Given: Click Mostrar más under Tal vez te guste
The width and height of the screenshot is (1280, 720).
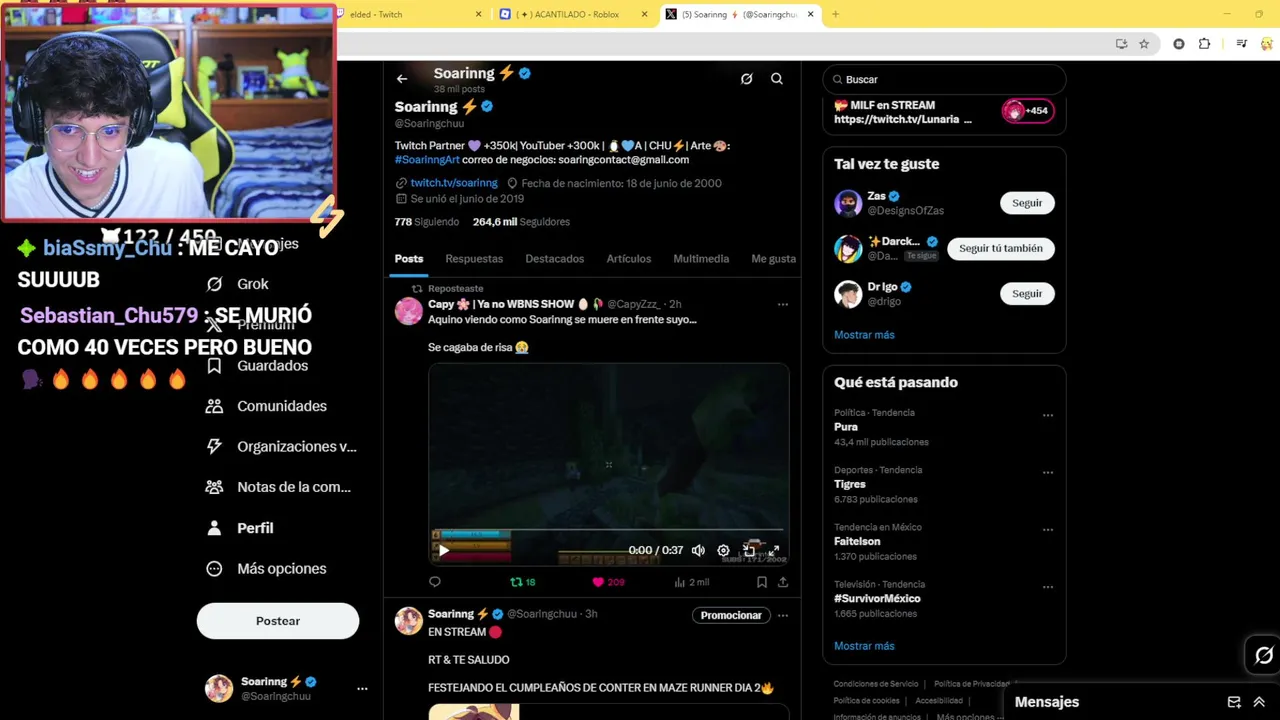Looking at the screenshot, I should pyautogui.click(x=864, y=335).
